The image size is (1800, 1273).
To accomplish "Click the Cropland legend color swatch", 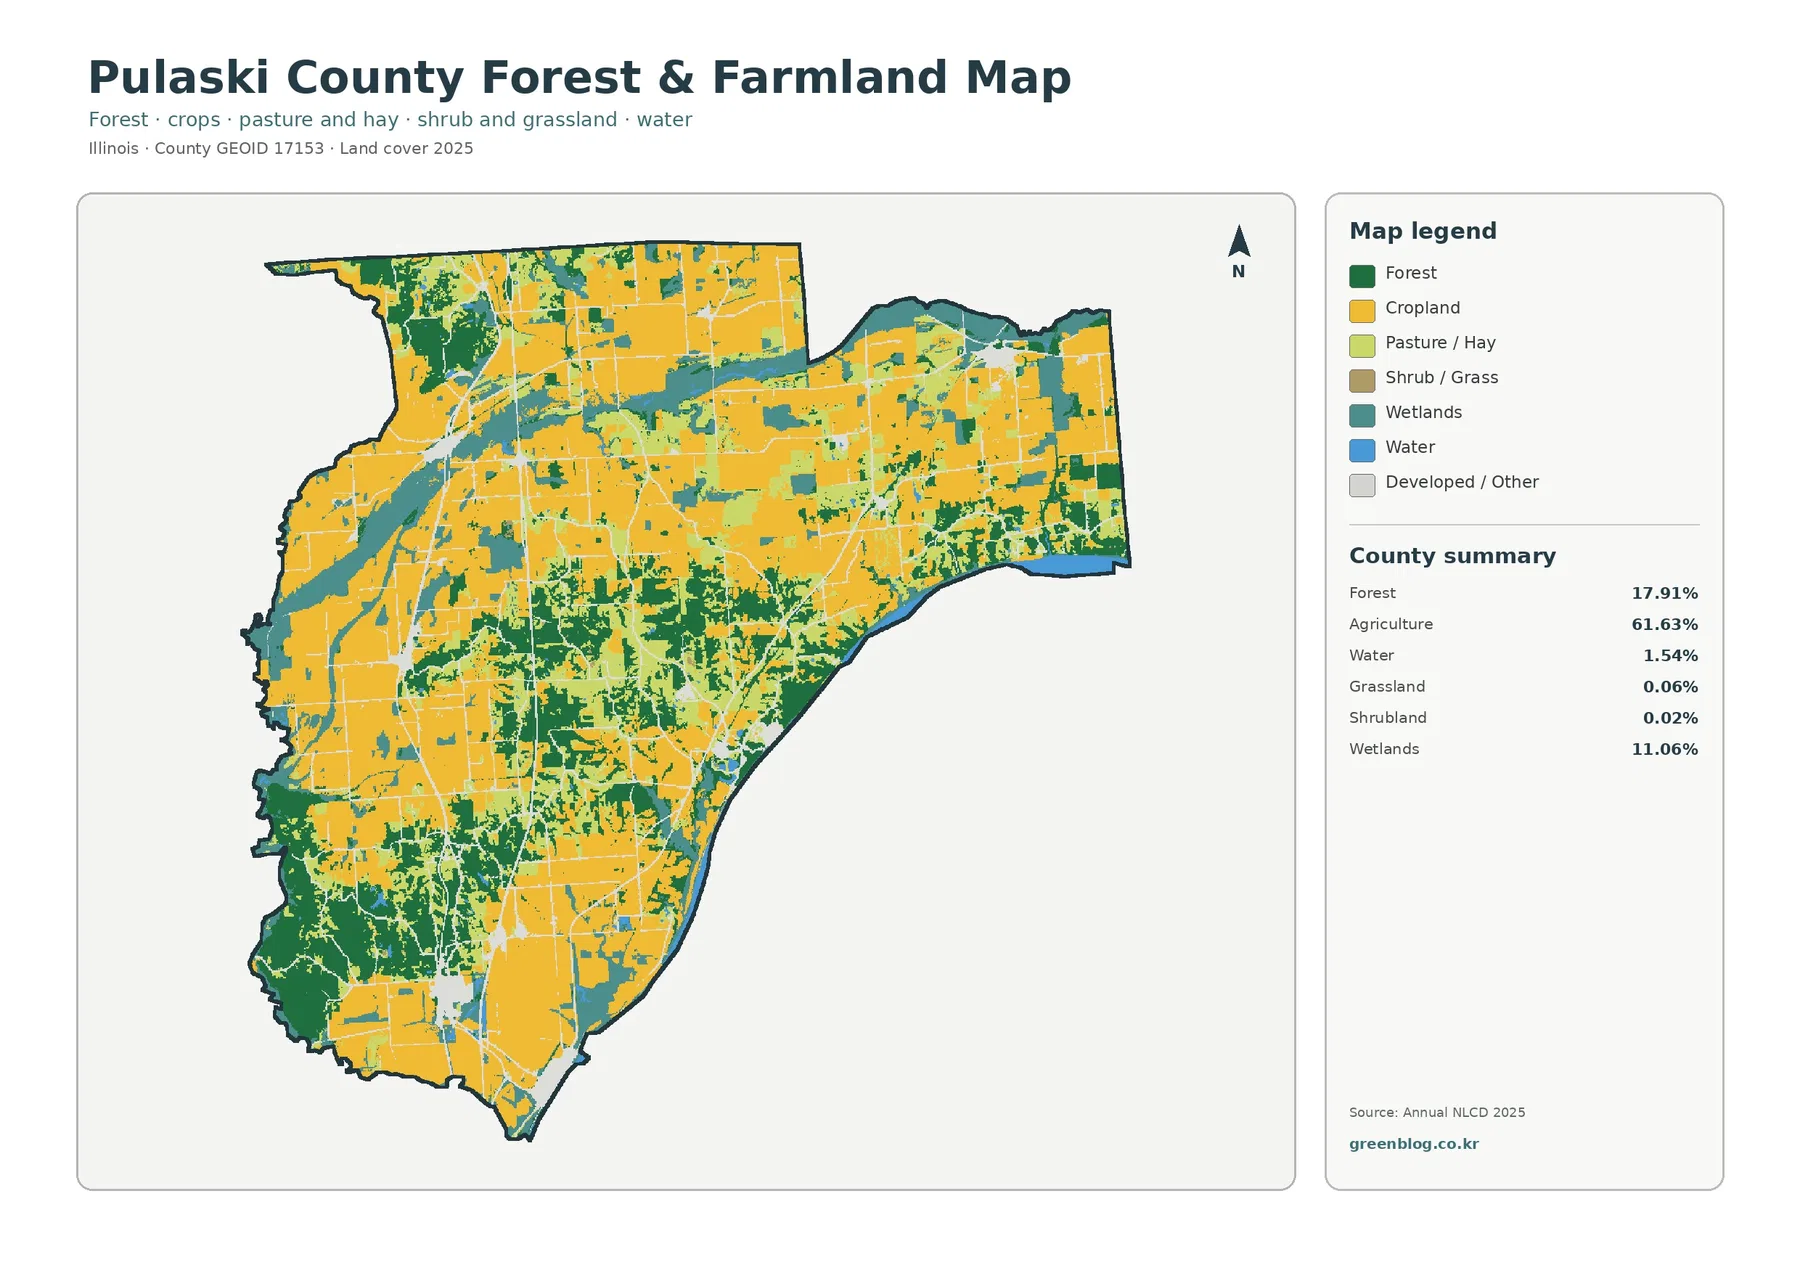I will (x=1362, y=311).
